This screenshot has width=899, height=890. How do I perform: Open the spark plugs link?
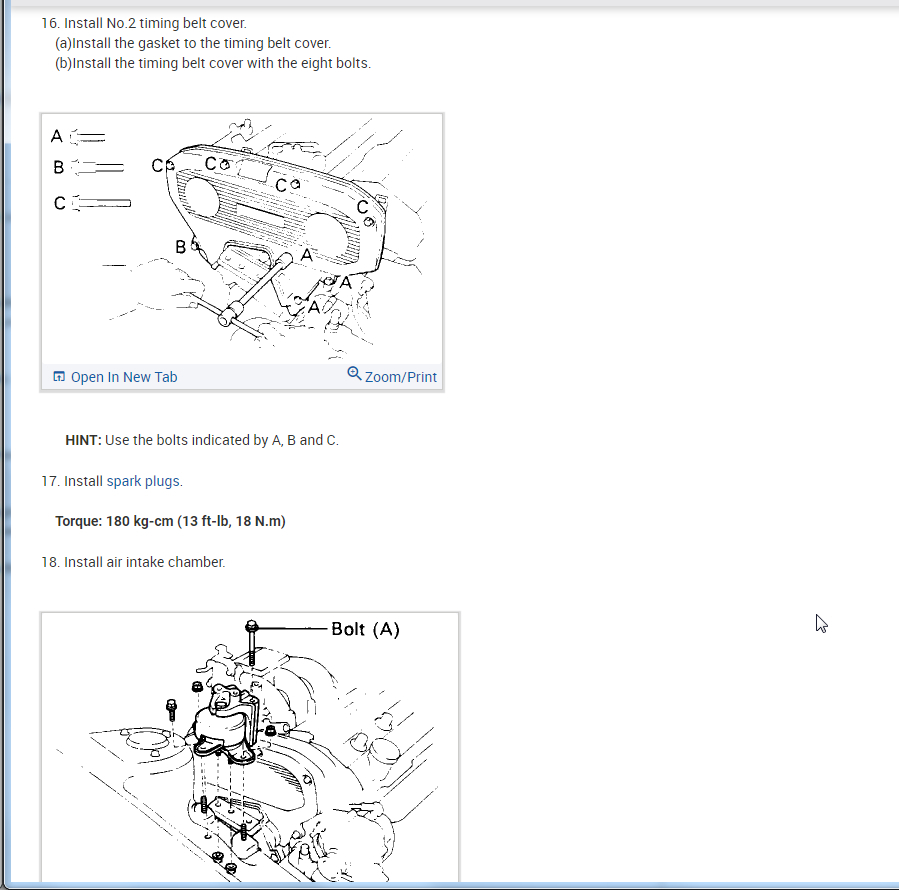click(143, 481)
